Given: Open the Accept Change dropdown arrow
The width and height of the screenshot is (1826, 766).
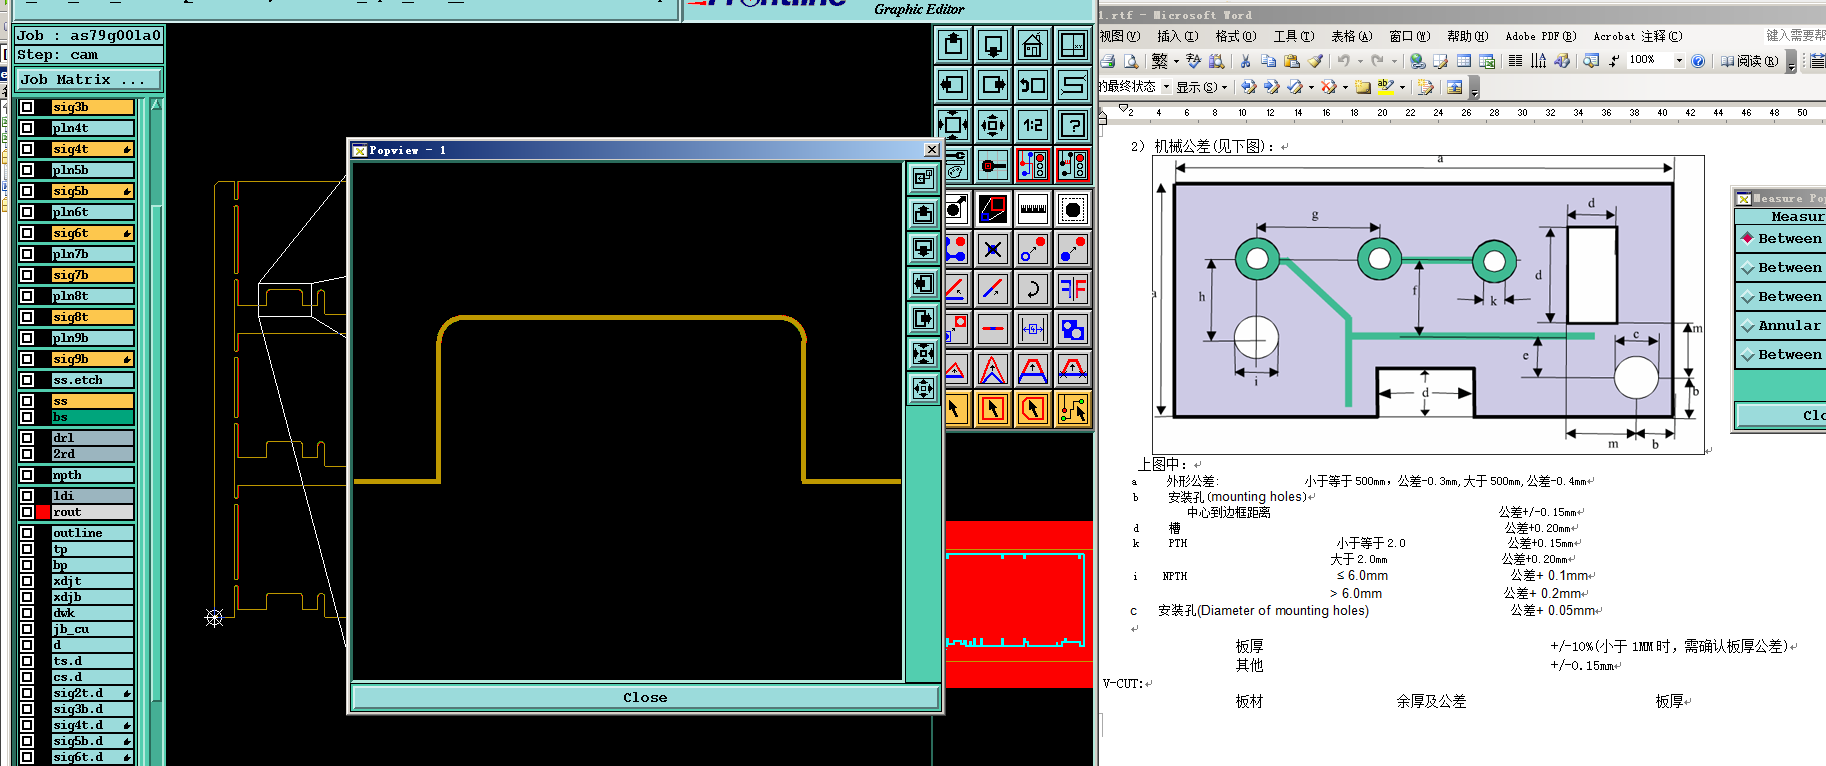Looking at the screenshot, I should click(1312, 87).
